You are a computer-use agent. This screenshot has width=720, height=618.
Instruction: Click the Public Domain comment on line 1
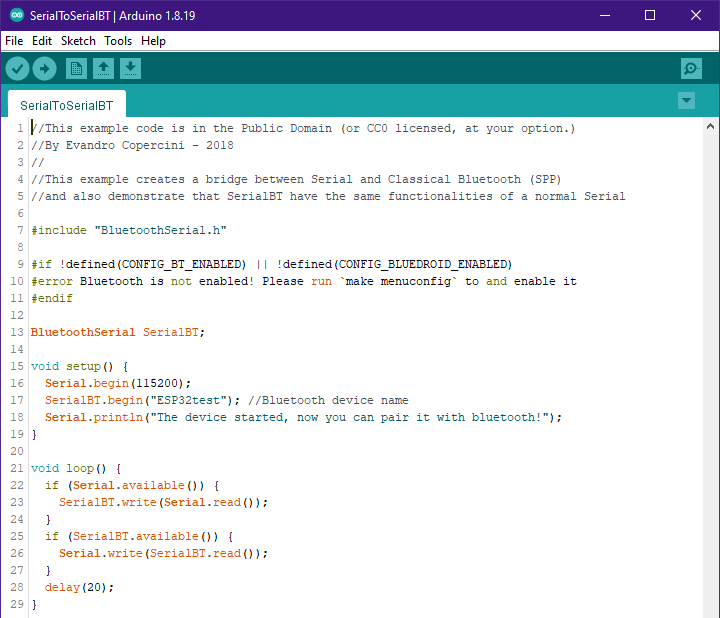(303, 128)
